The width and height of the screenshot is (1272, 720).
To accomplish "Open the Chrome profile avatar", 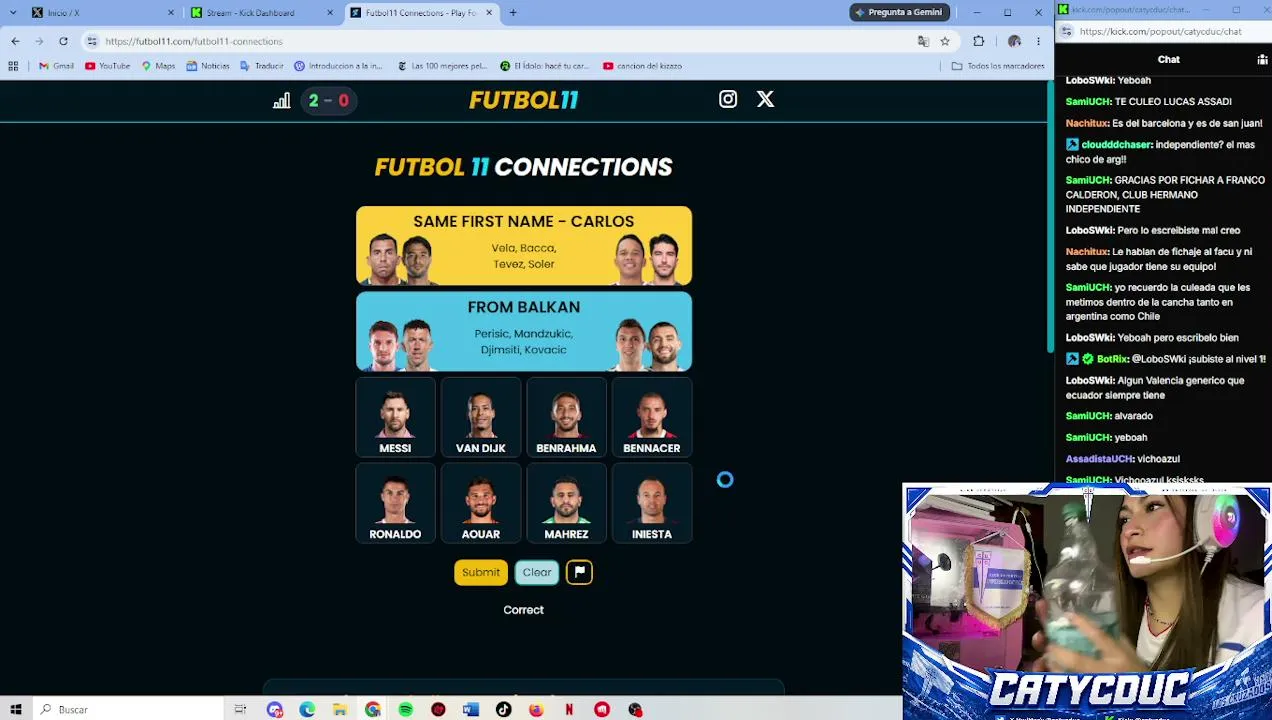I will (1014, 41).
